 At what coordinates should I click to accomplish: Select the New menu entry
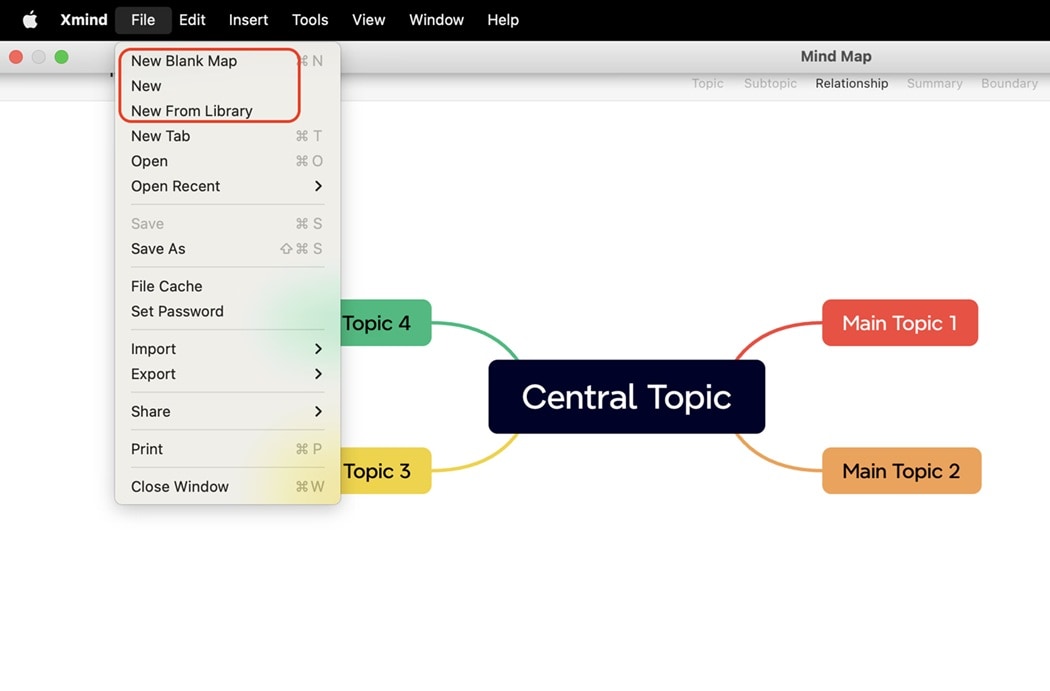coord(227,86)
